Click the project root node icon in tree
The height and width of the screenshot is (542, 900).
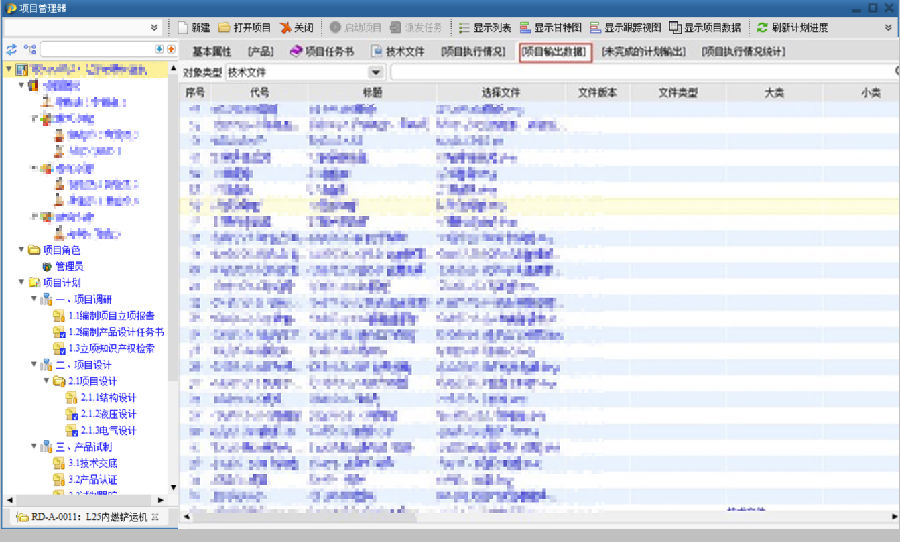pos(22,69)
